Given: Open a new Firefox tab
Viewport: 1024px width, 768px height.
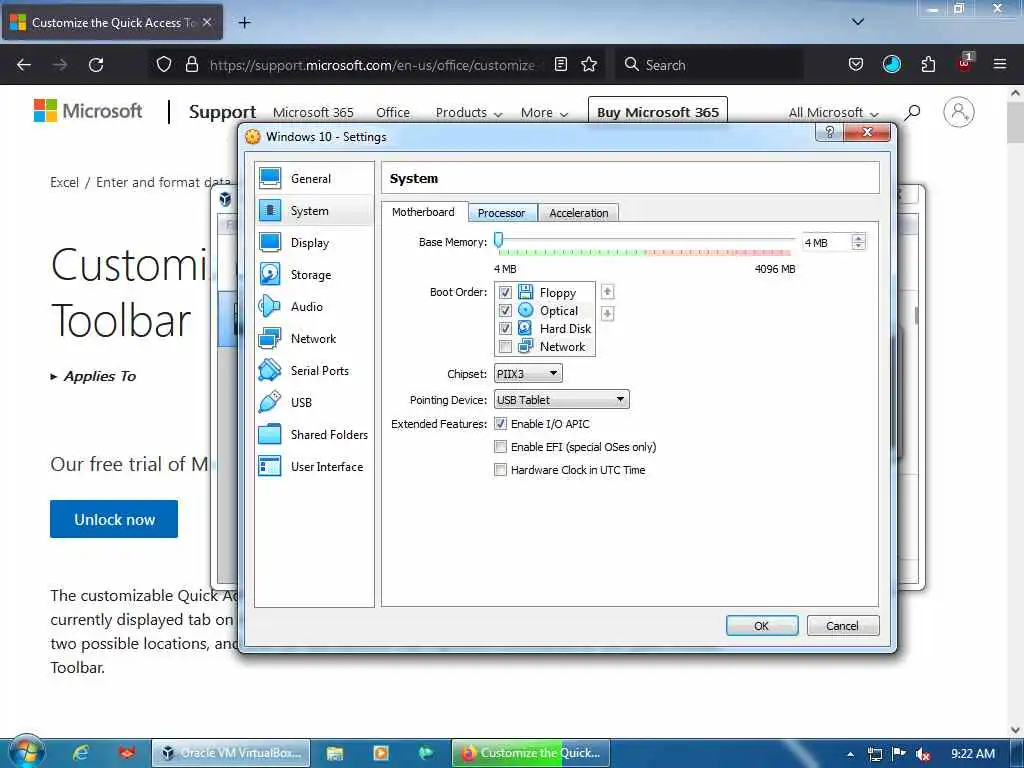Looking at the screenshot, I should pyautogui.click(x=244, y=22).
